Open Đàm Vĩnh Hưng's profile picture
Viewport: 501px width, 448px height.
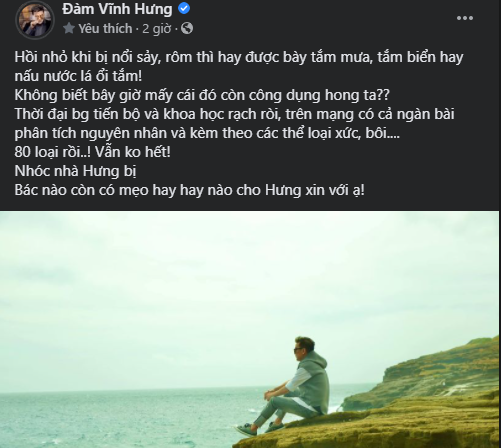click(35, 20)
